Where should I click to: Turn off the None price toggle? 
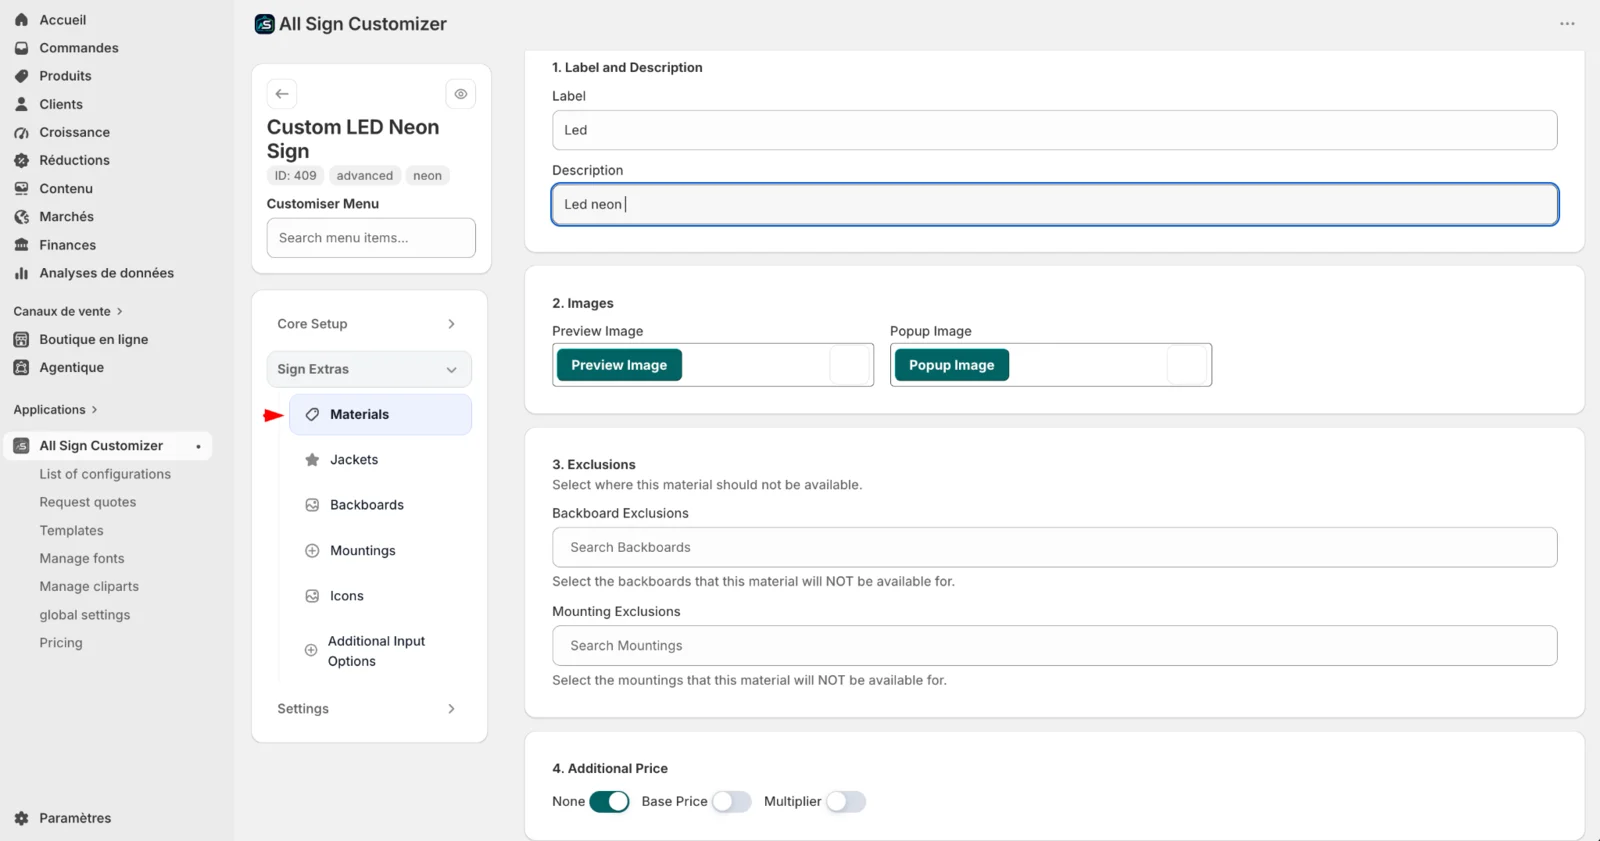pyautogui.click(x=609, y=802)
